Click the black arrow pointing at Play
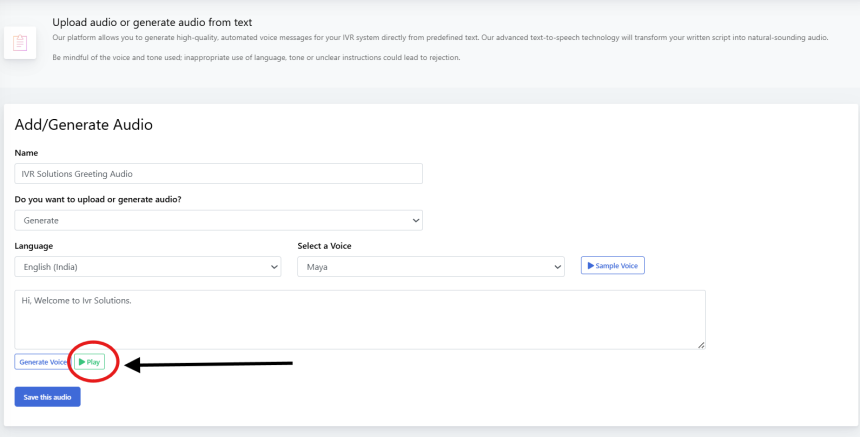The height and width of the screenshot is (437, 860). pos(210,365)
